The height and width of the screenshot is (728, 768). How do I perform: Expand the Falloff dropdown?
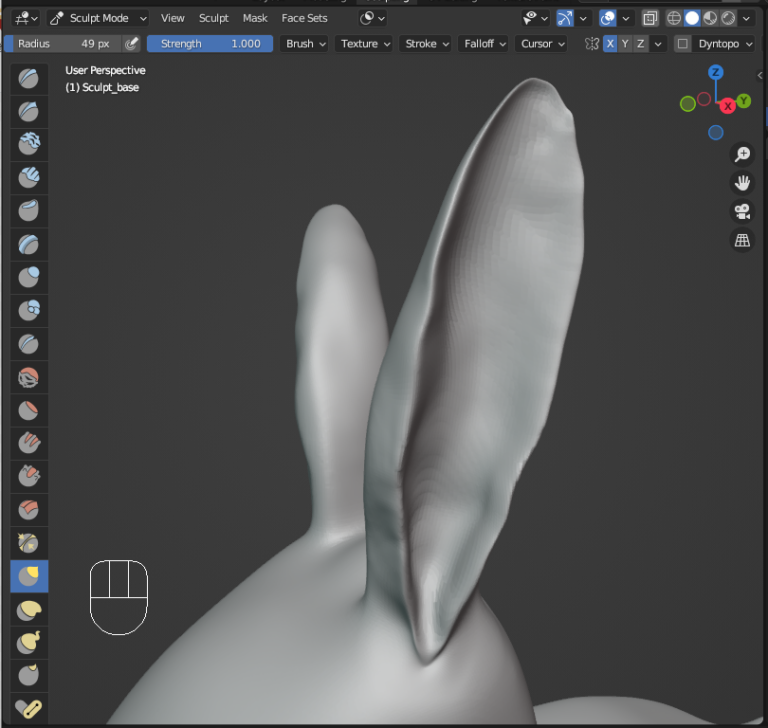click(x=484, y=44)
